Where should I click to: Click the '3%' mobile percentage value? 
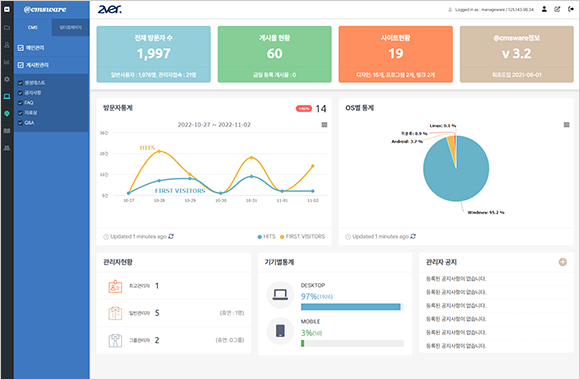pos(307,333)
